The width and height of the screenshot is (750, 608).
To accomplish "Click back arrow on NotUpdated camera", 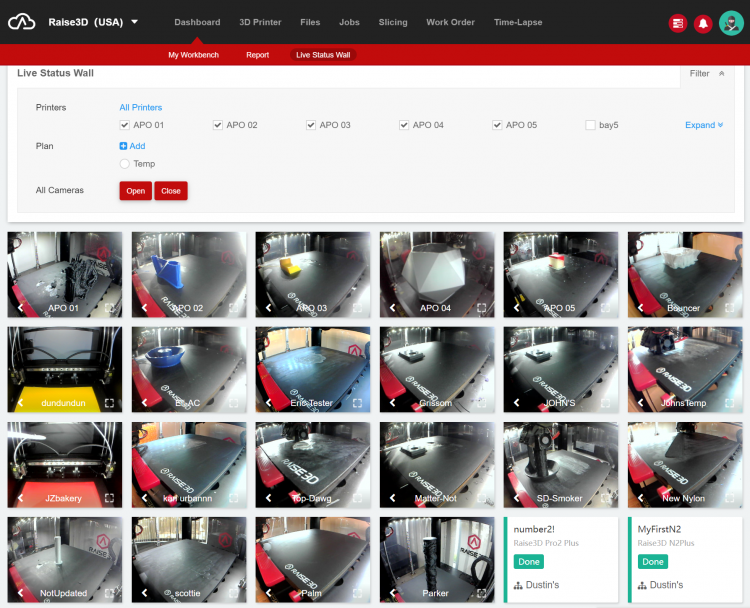I will [21, 593].
